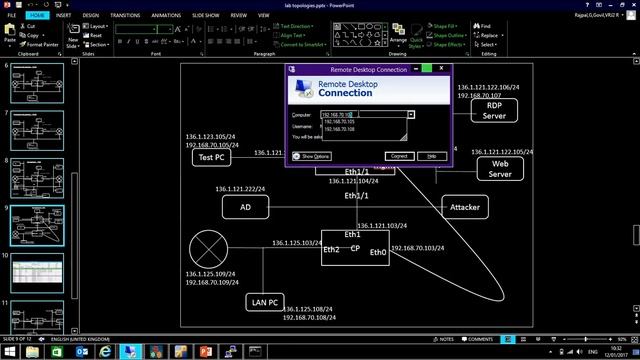Click Help in Remote Desktop dialog

point(432,156)
